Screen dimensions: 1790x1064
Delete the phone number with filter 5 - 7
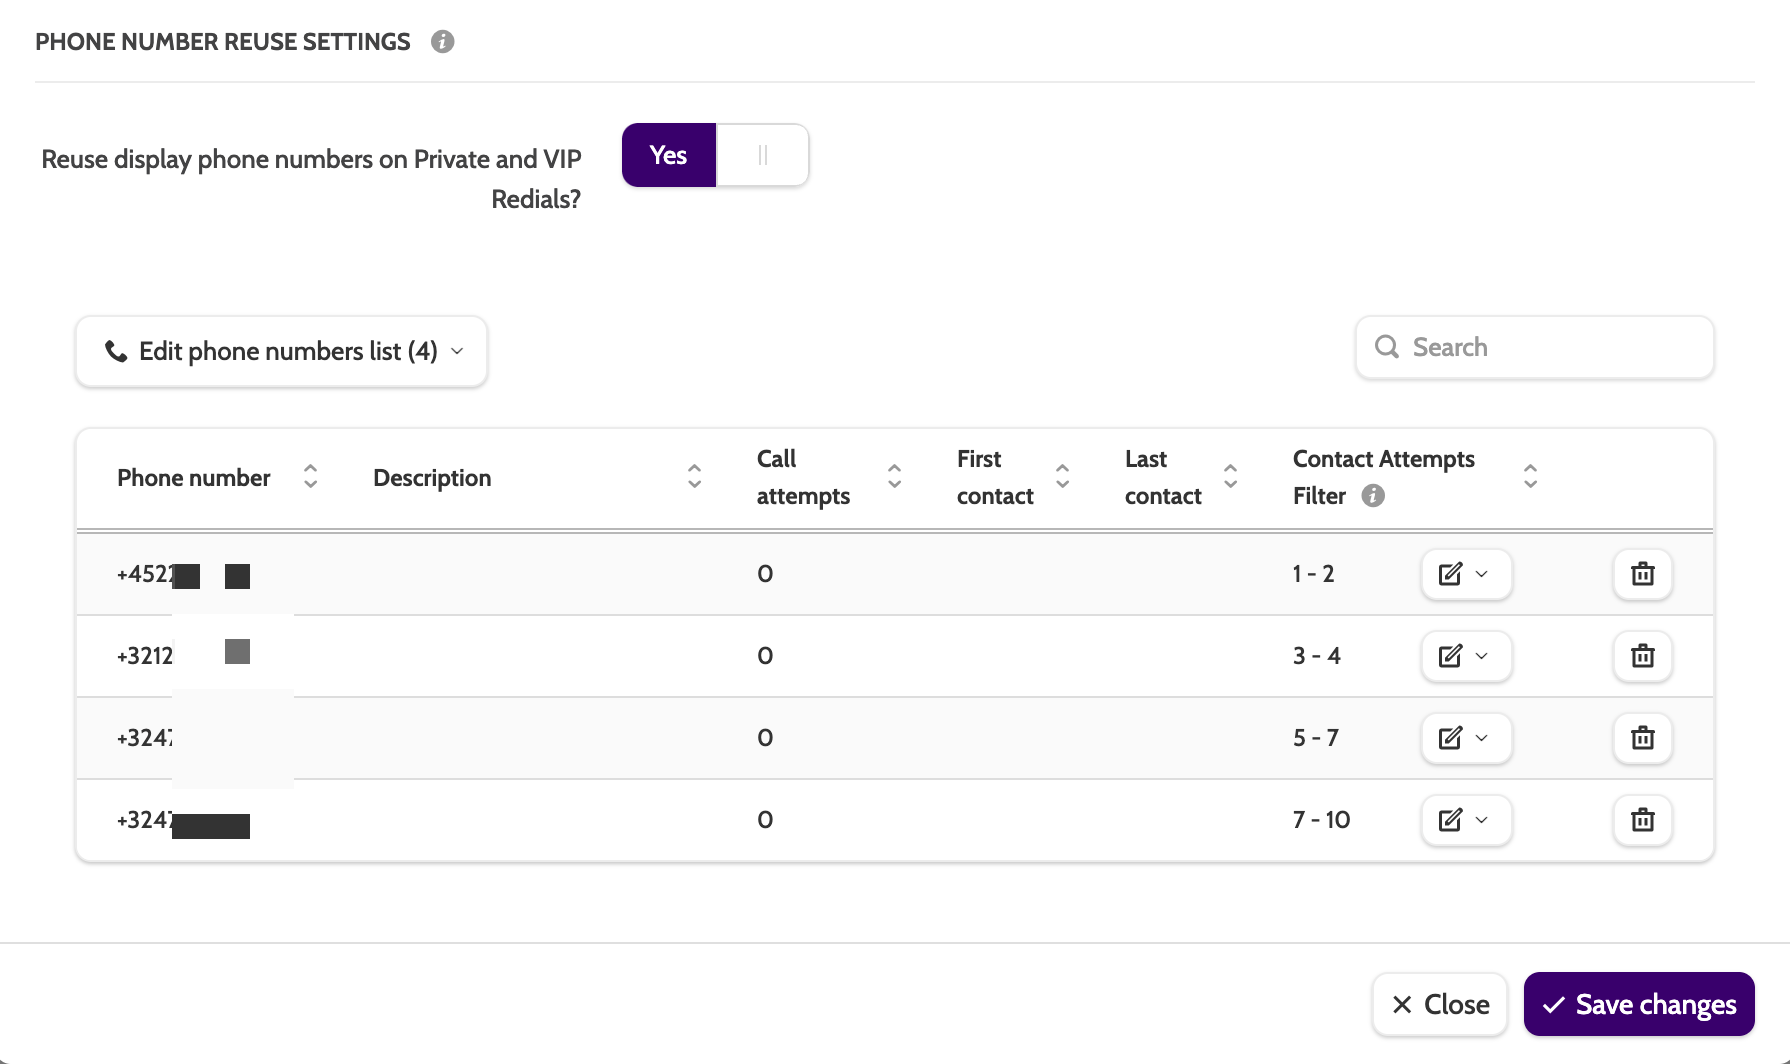coord(1642,738)
